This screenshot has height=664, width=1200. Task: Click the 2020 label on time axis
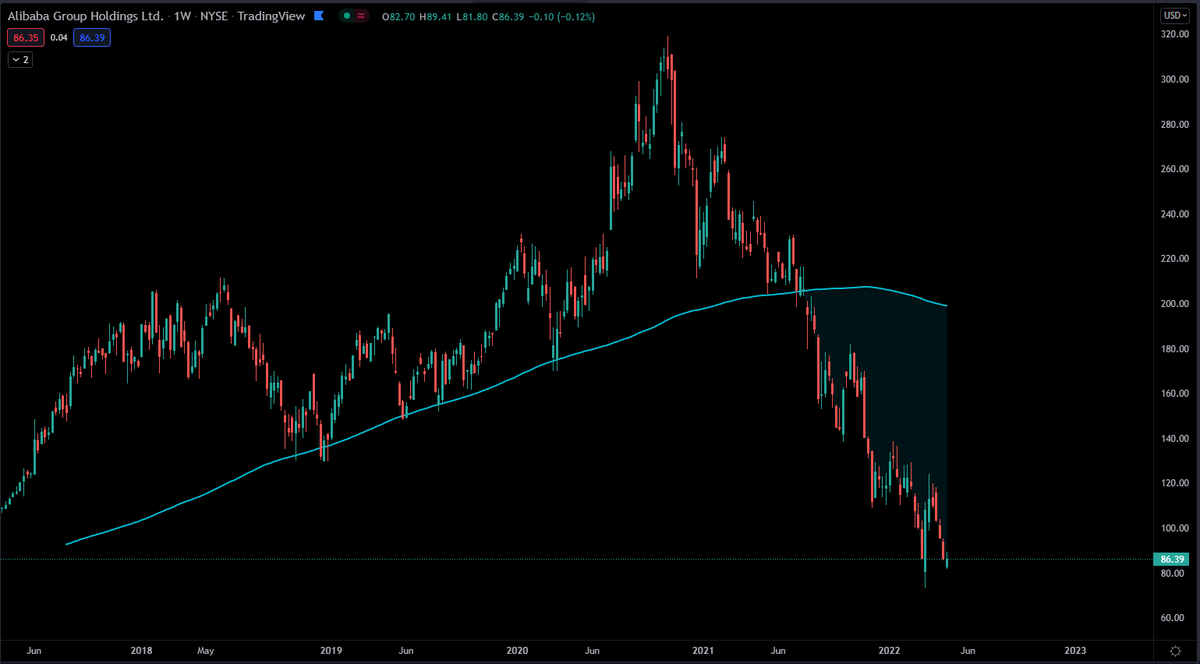tap(519, 650)
